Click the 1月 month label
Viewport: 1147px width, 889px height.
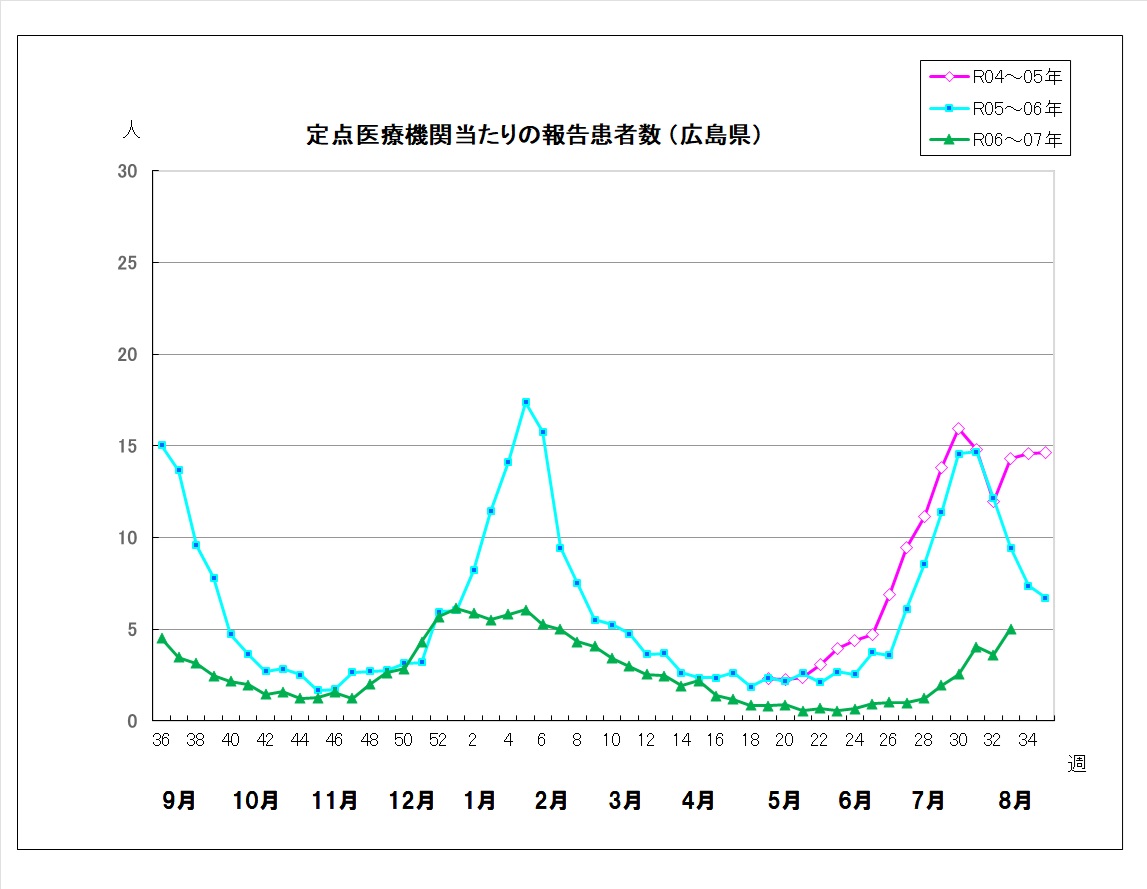pyautogui.click(x=480, y=800)
